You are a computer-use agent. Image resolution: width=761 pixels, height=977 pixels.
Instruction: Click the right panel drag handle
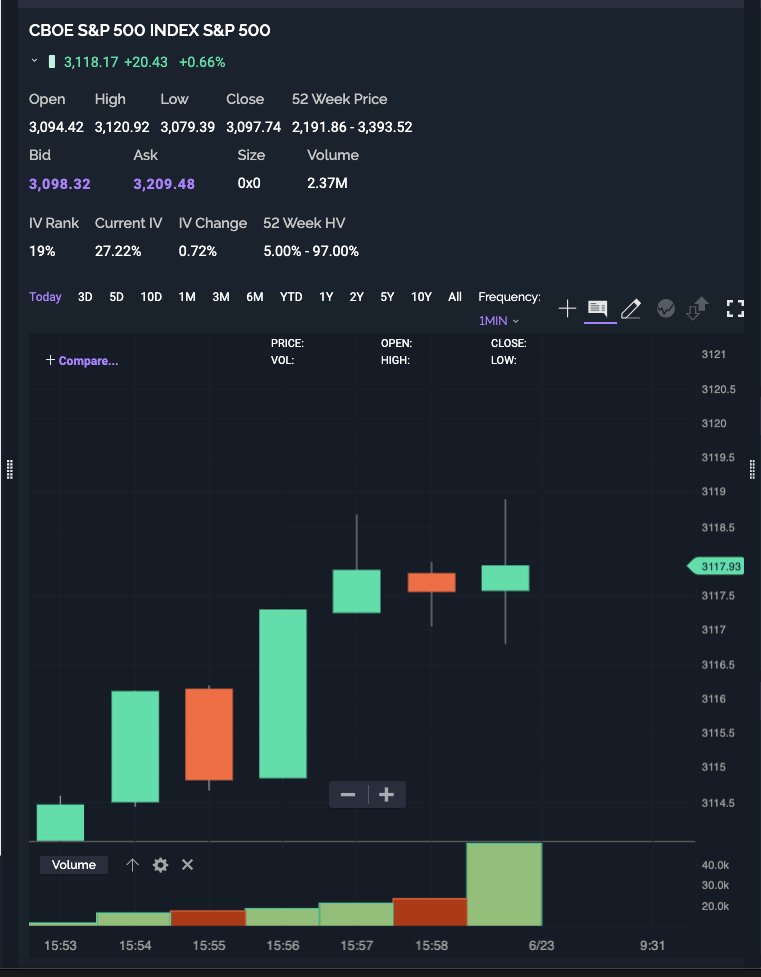click(752, 469)
